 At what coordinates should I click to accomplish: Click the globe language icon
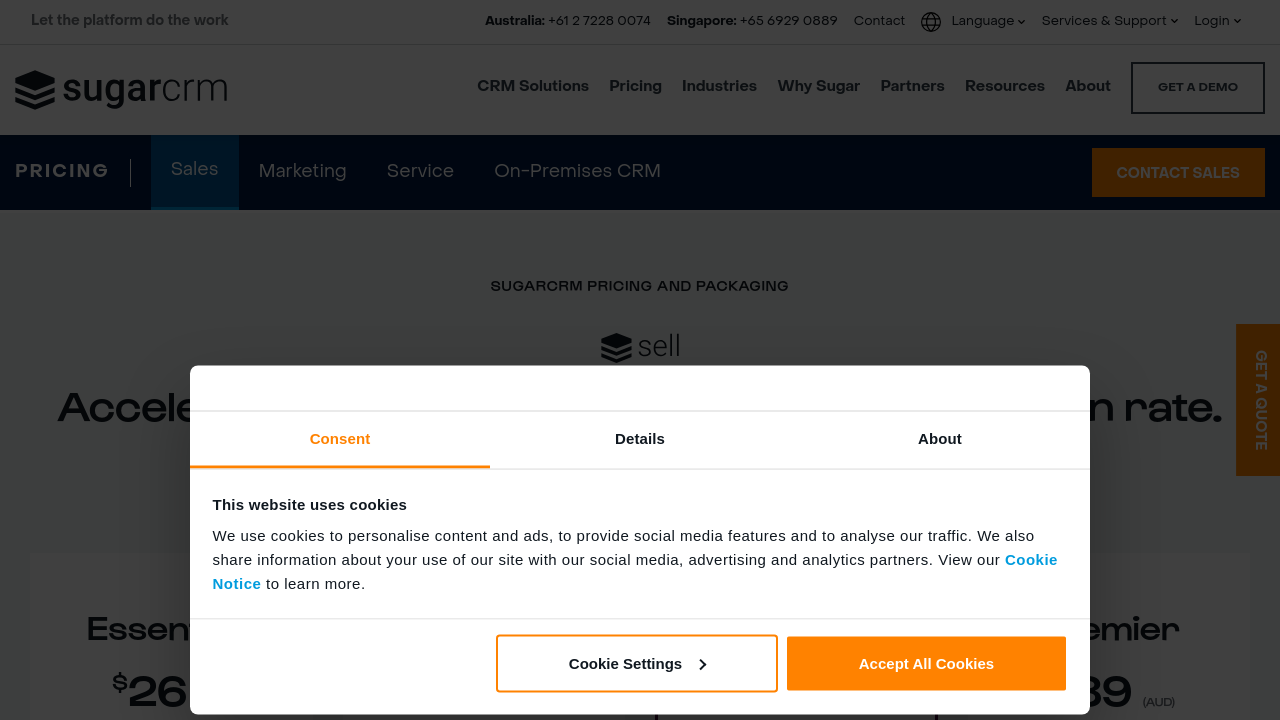point(931,22)
